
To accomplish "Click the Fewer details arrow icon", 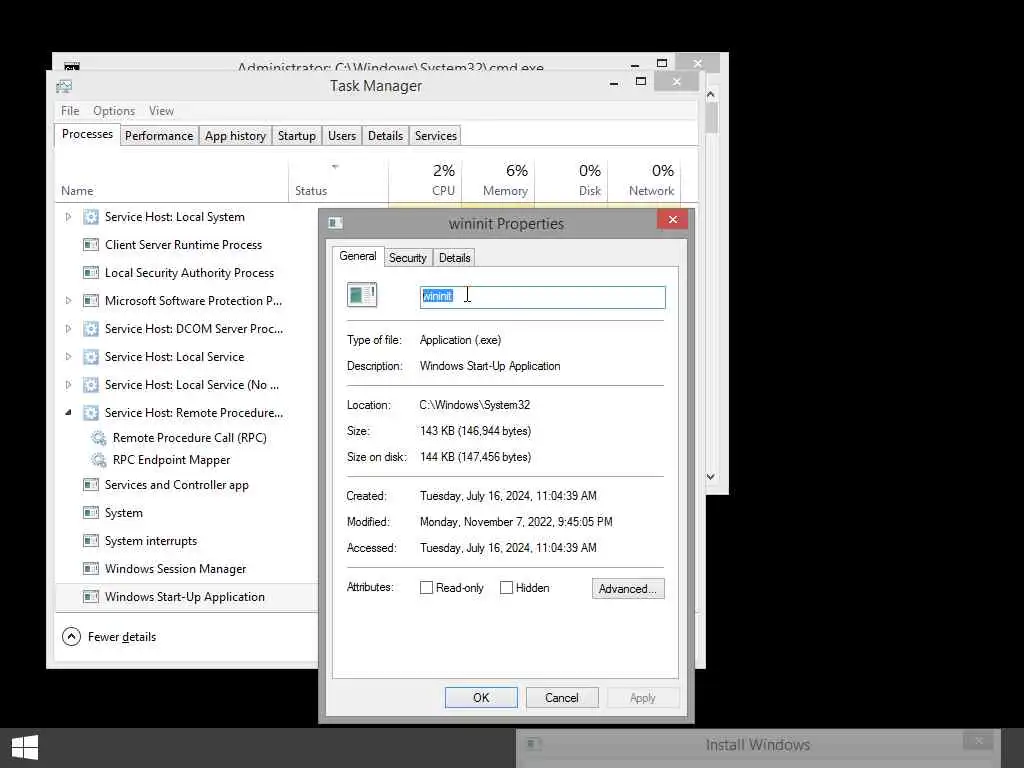I will click(x=71, y=637).
